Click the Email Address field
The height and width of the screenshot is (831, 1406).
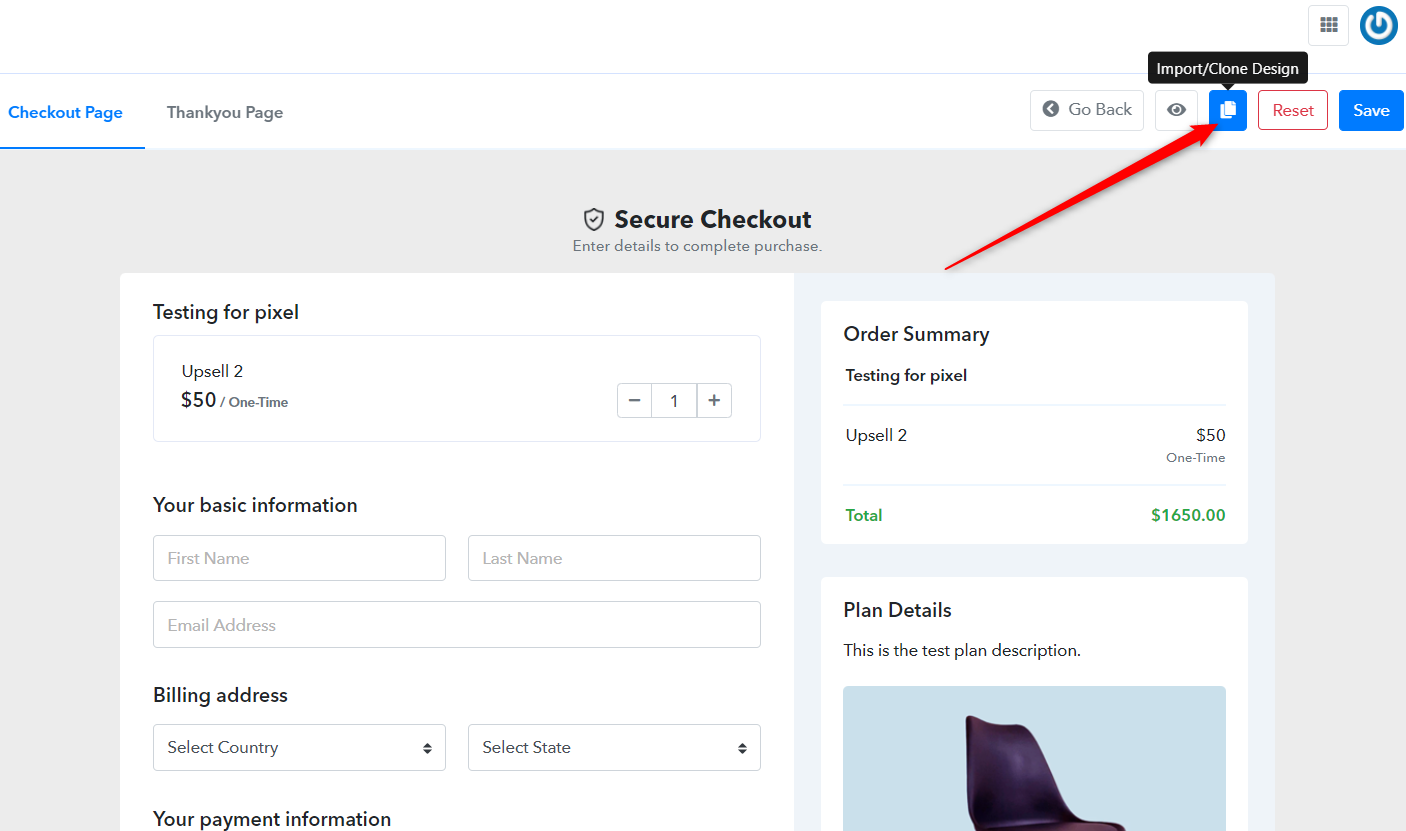point(456,625)
